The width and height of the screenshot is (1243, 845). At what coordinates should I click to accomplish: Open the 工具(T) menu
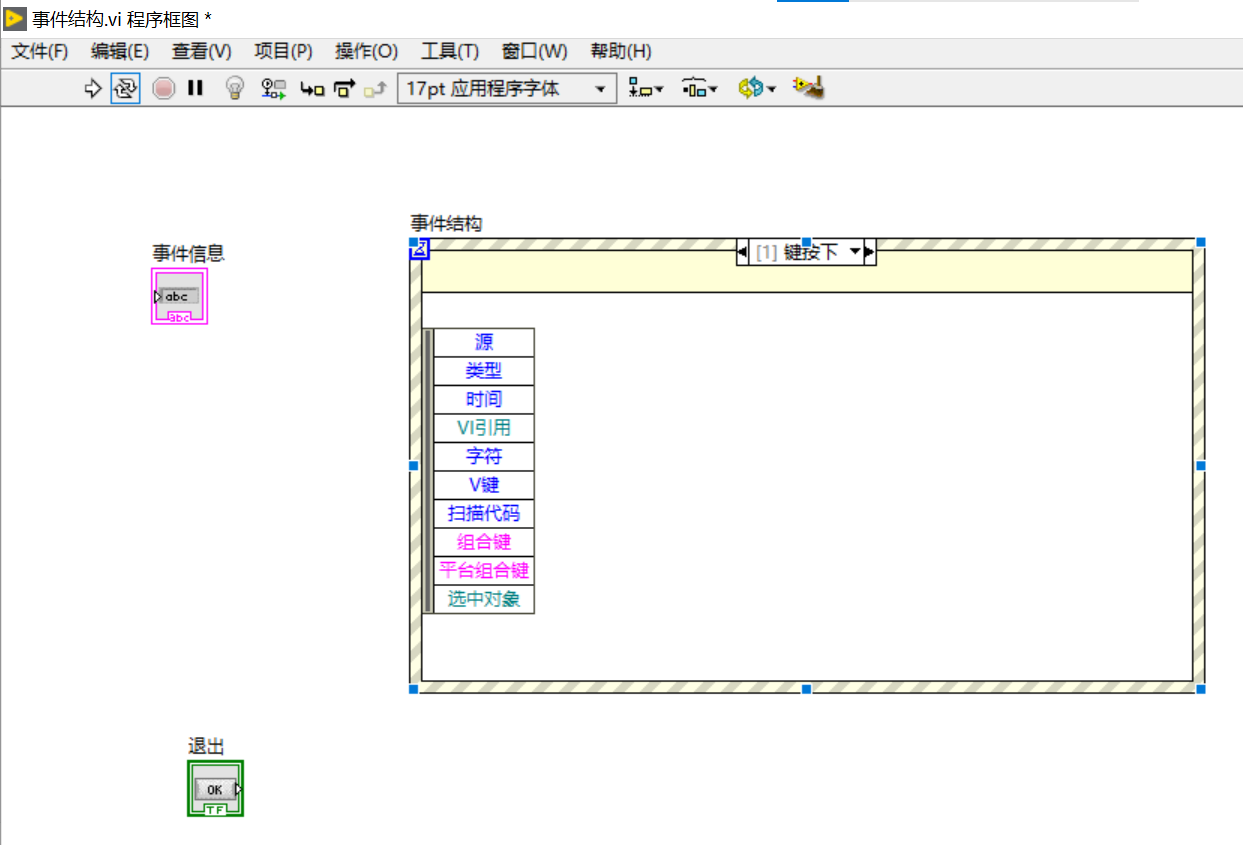(450, 51)
